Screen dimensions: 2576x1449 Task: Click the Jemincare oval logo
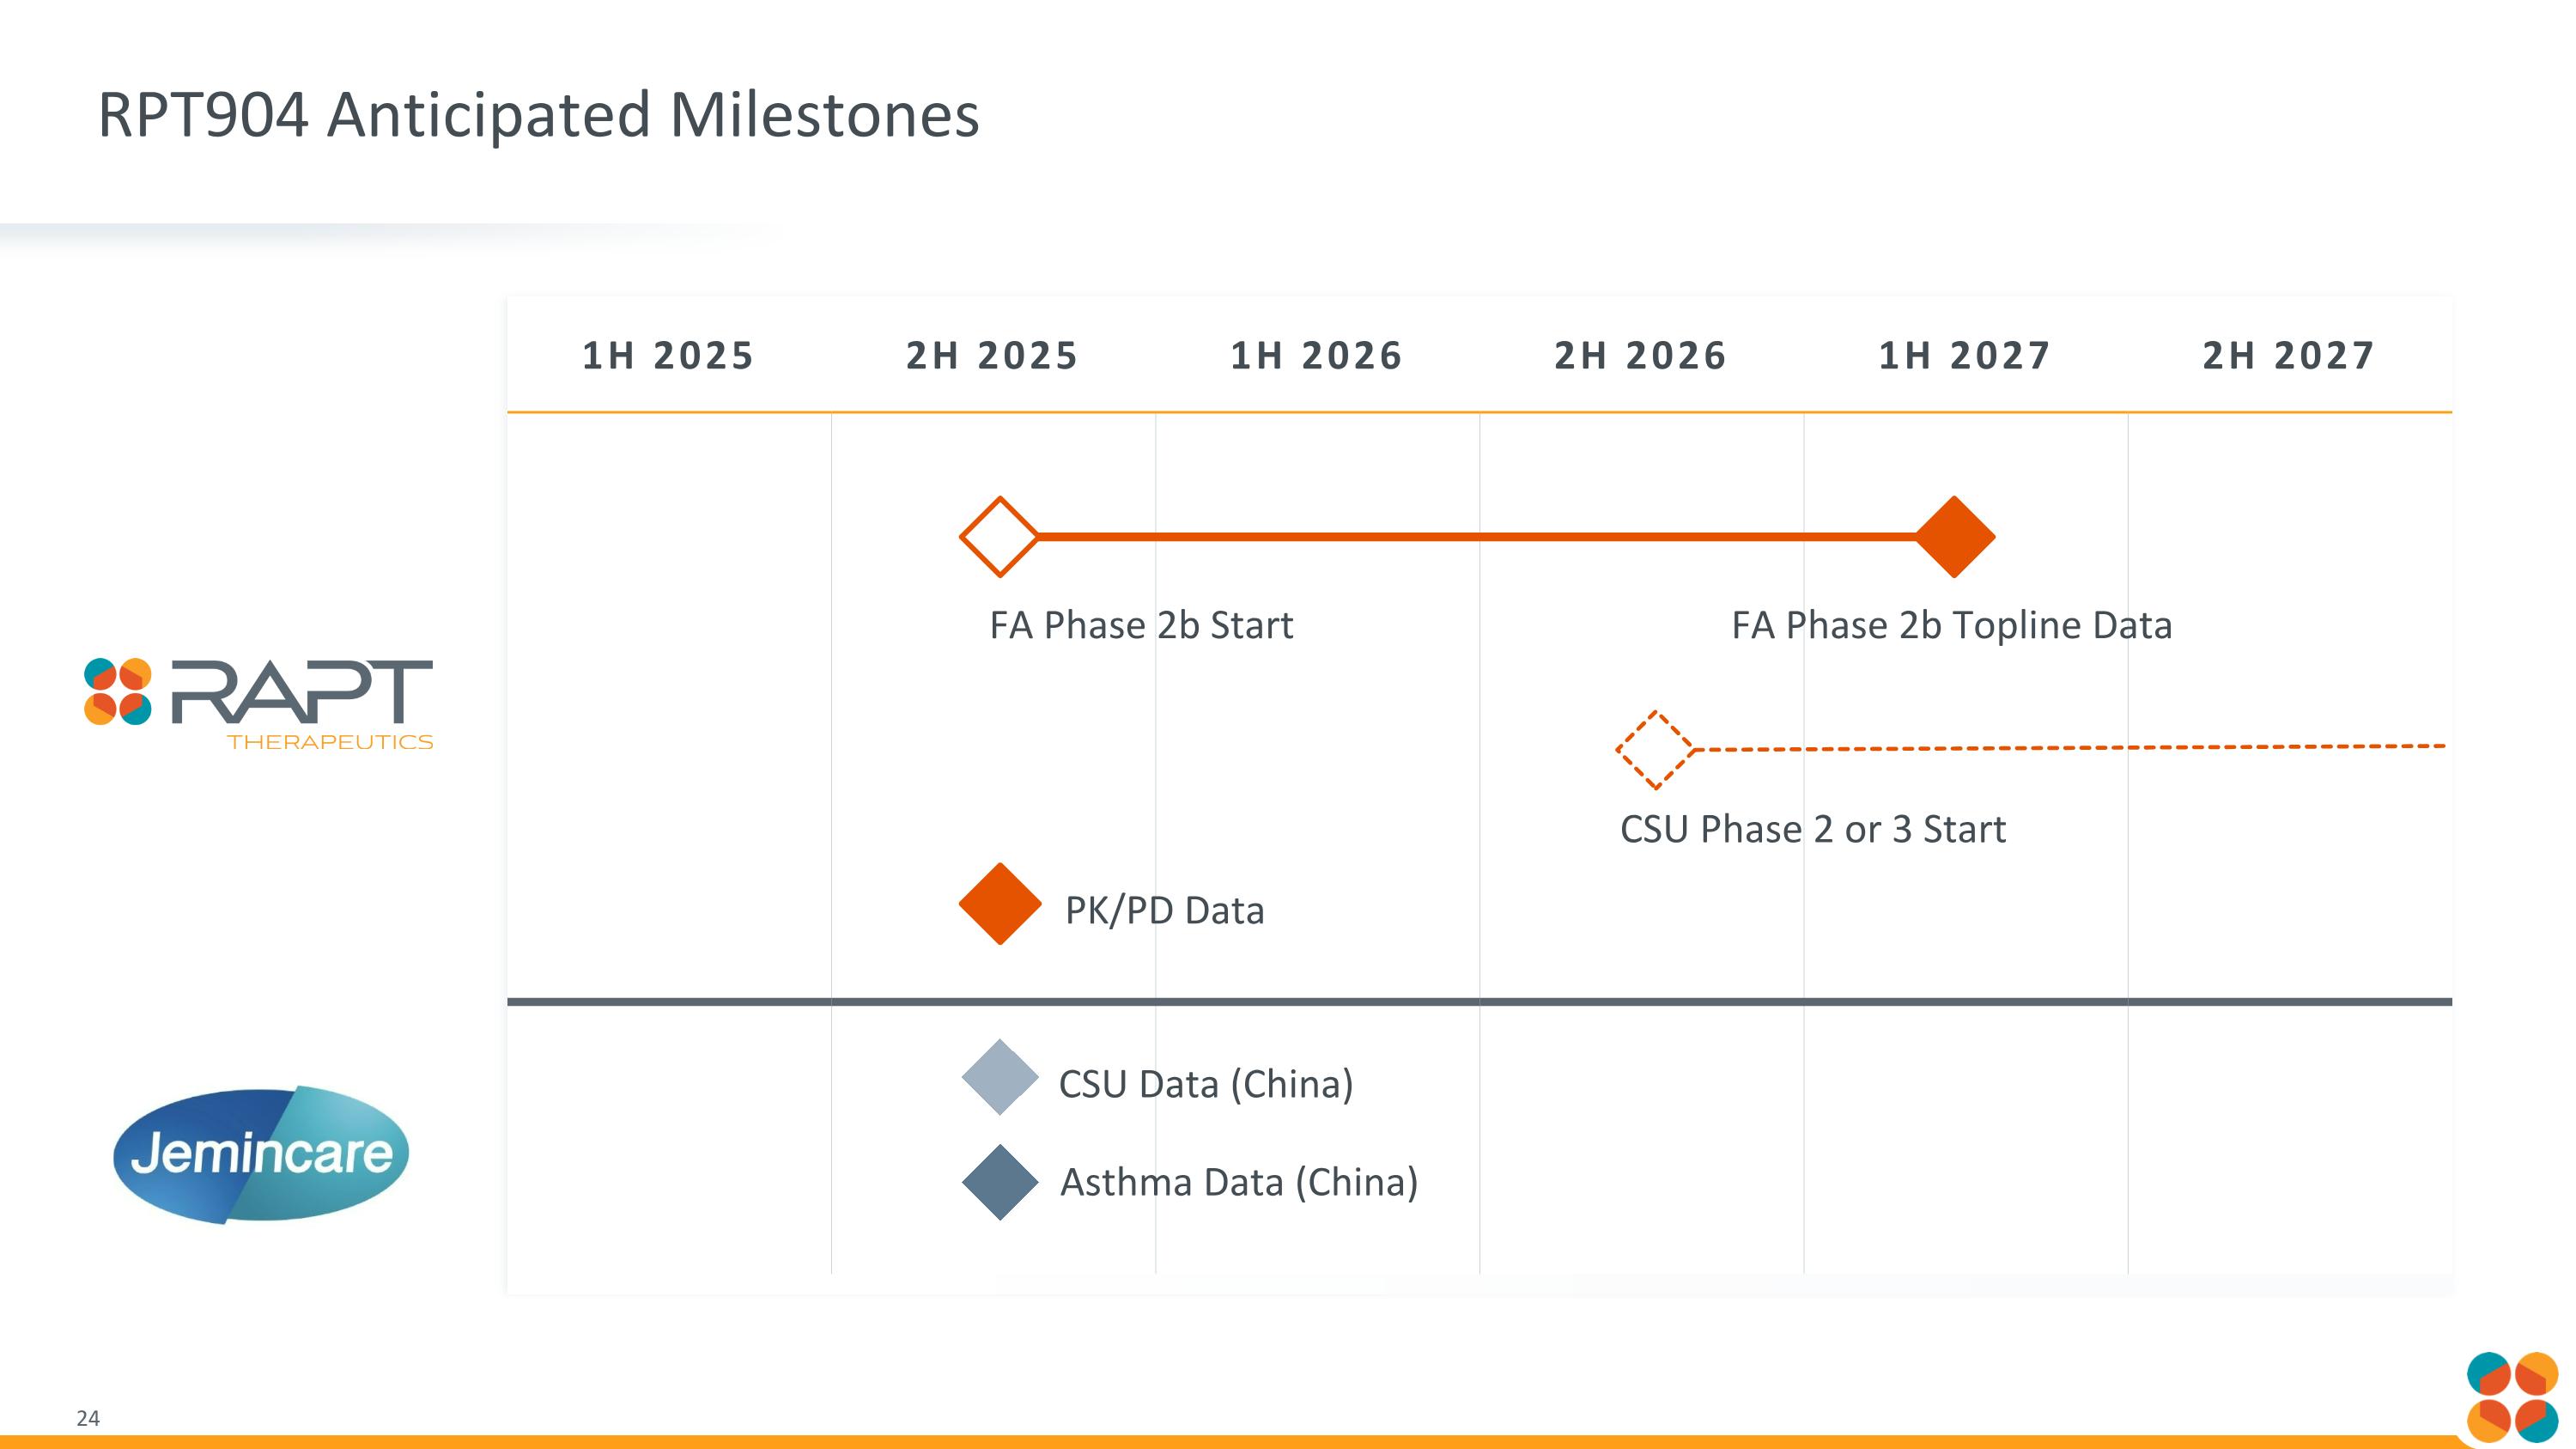pos(261,1154)
